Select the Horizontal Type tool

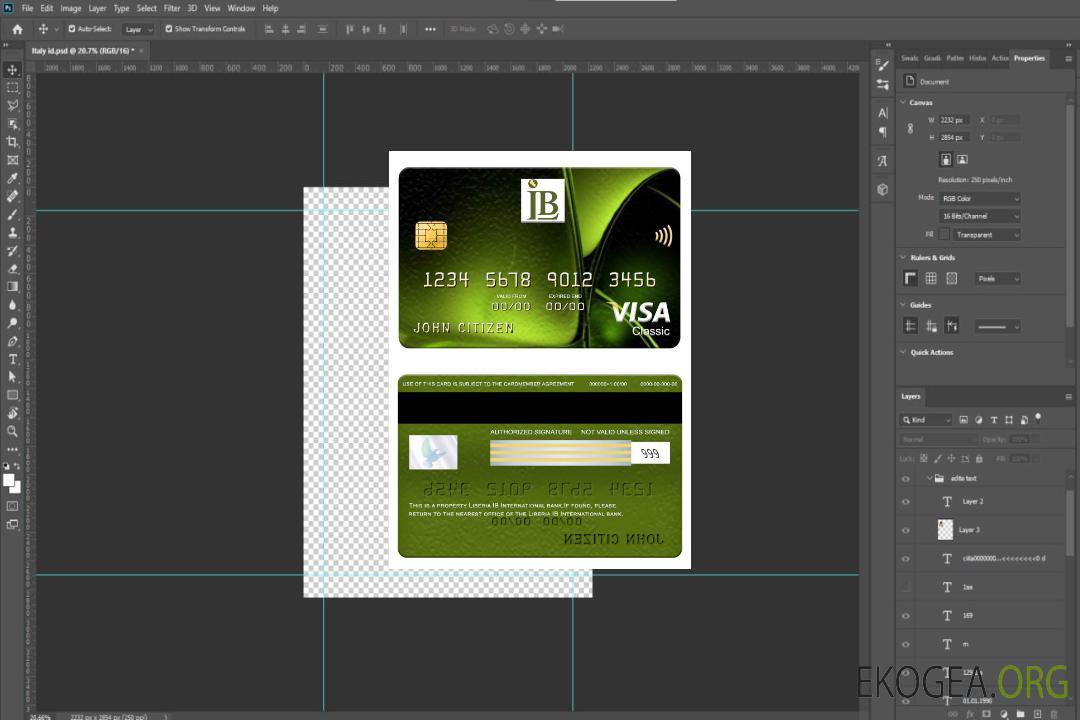(12, 359)
